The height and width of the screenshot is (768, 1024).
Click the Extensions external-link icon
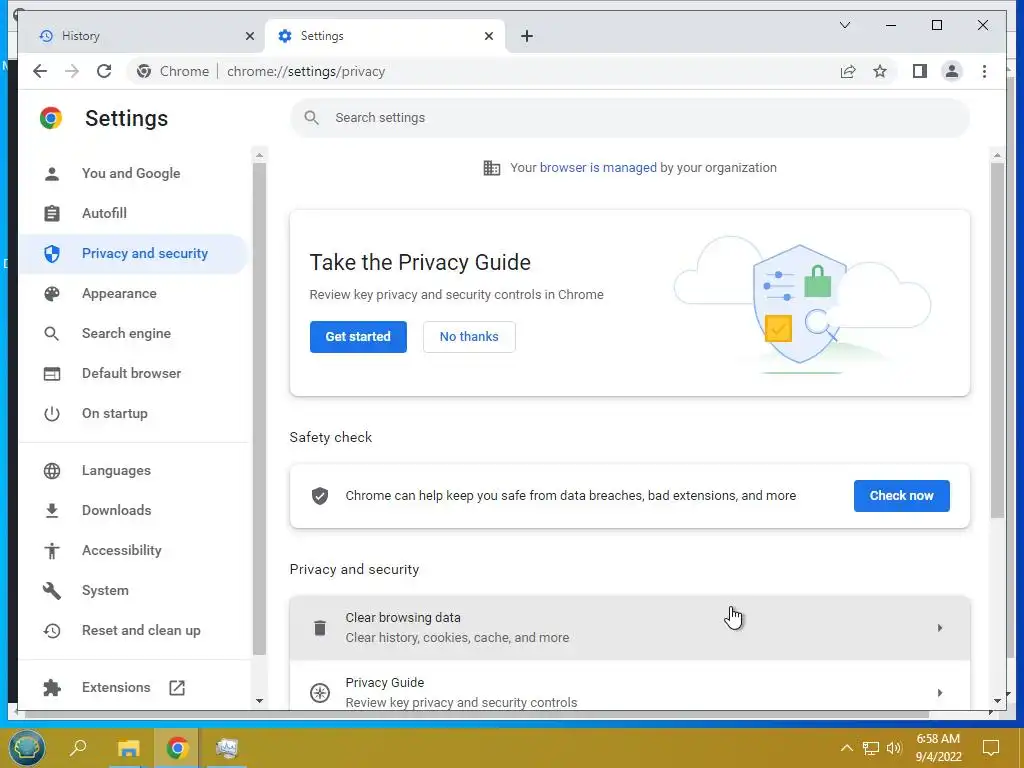177,687
